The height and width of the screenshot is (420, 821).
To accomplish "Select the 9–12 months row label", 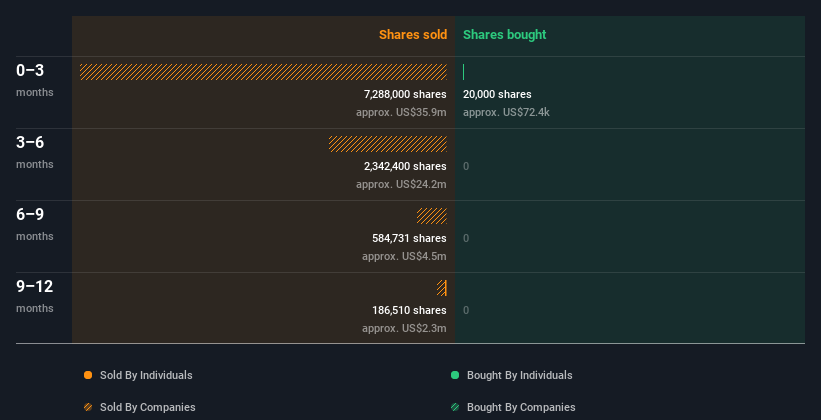I will tap(35, 296).
